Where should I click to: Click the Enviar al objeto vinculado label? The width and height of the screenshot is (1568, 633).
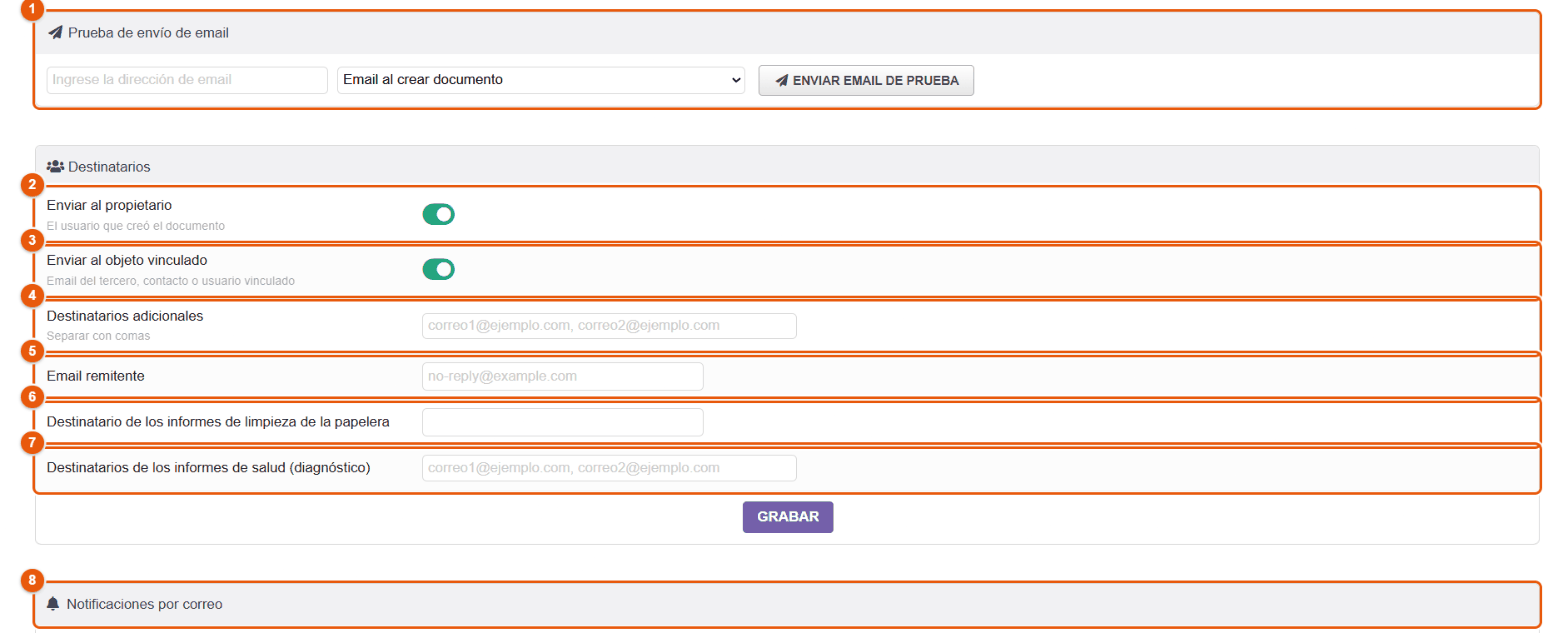(127, 260)
